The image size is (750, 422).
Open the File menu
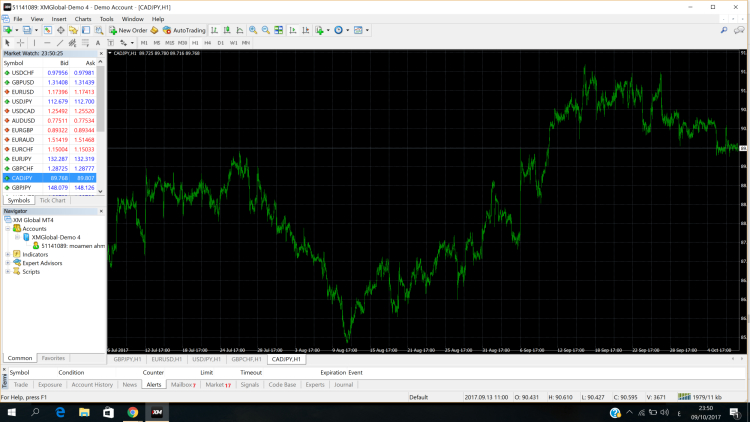click(x=18, y=19)
